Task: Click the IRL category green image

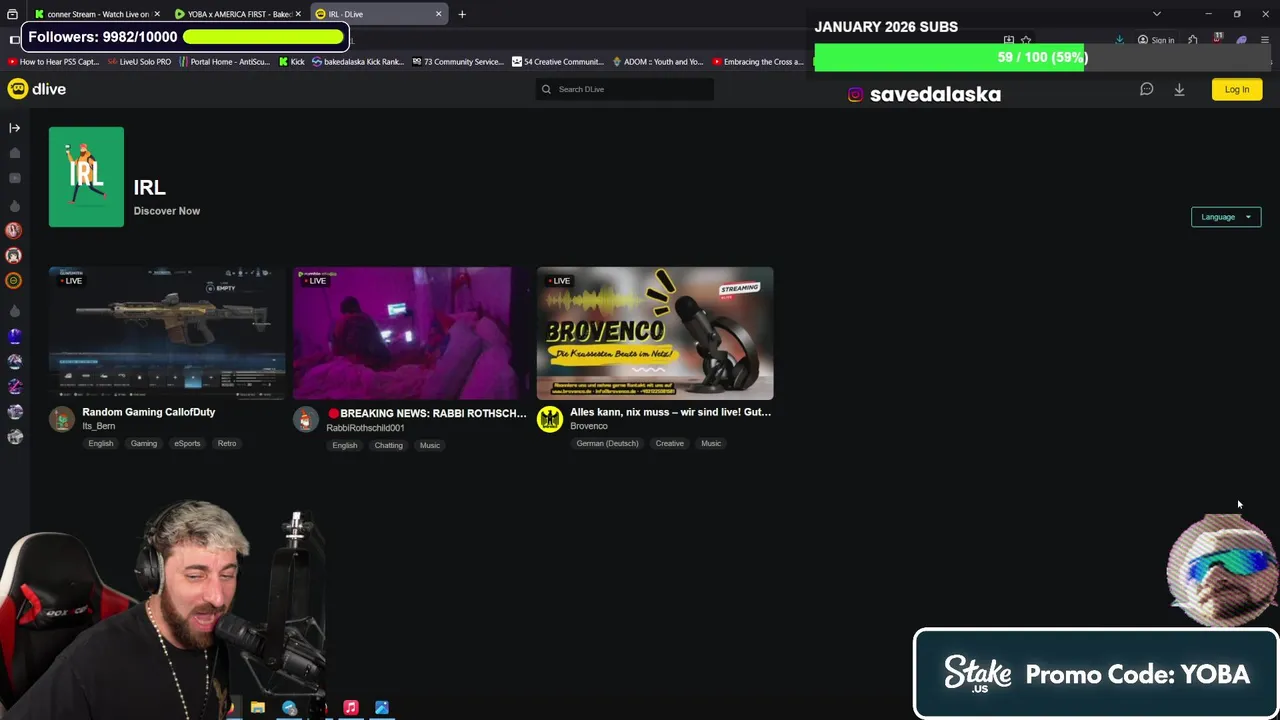Action: [x=87, y=177]
